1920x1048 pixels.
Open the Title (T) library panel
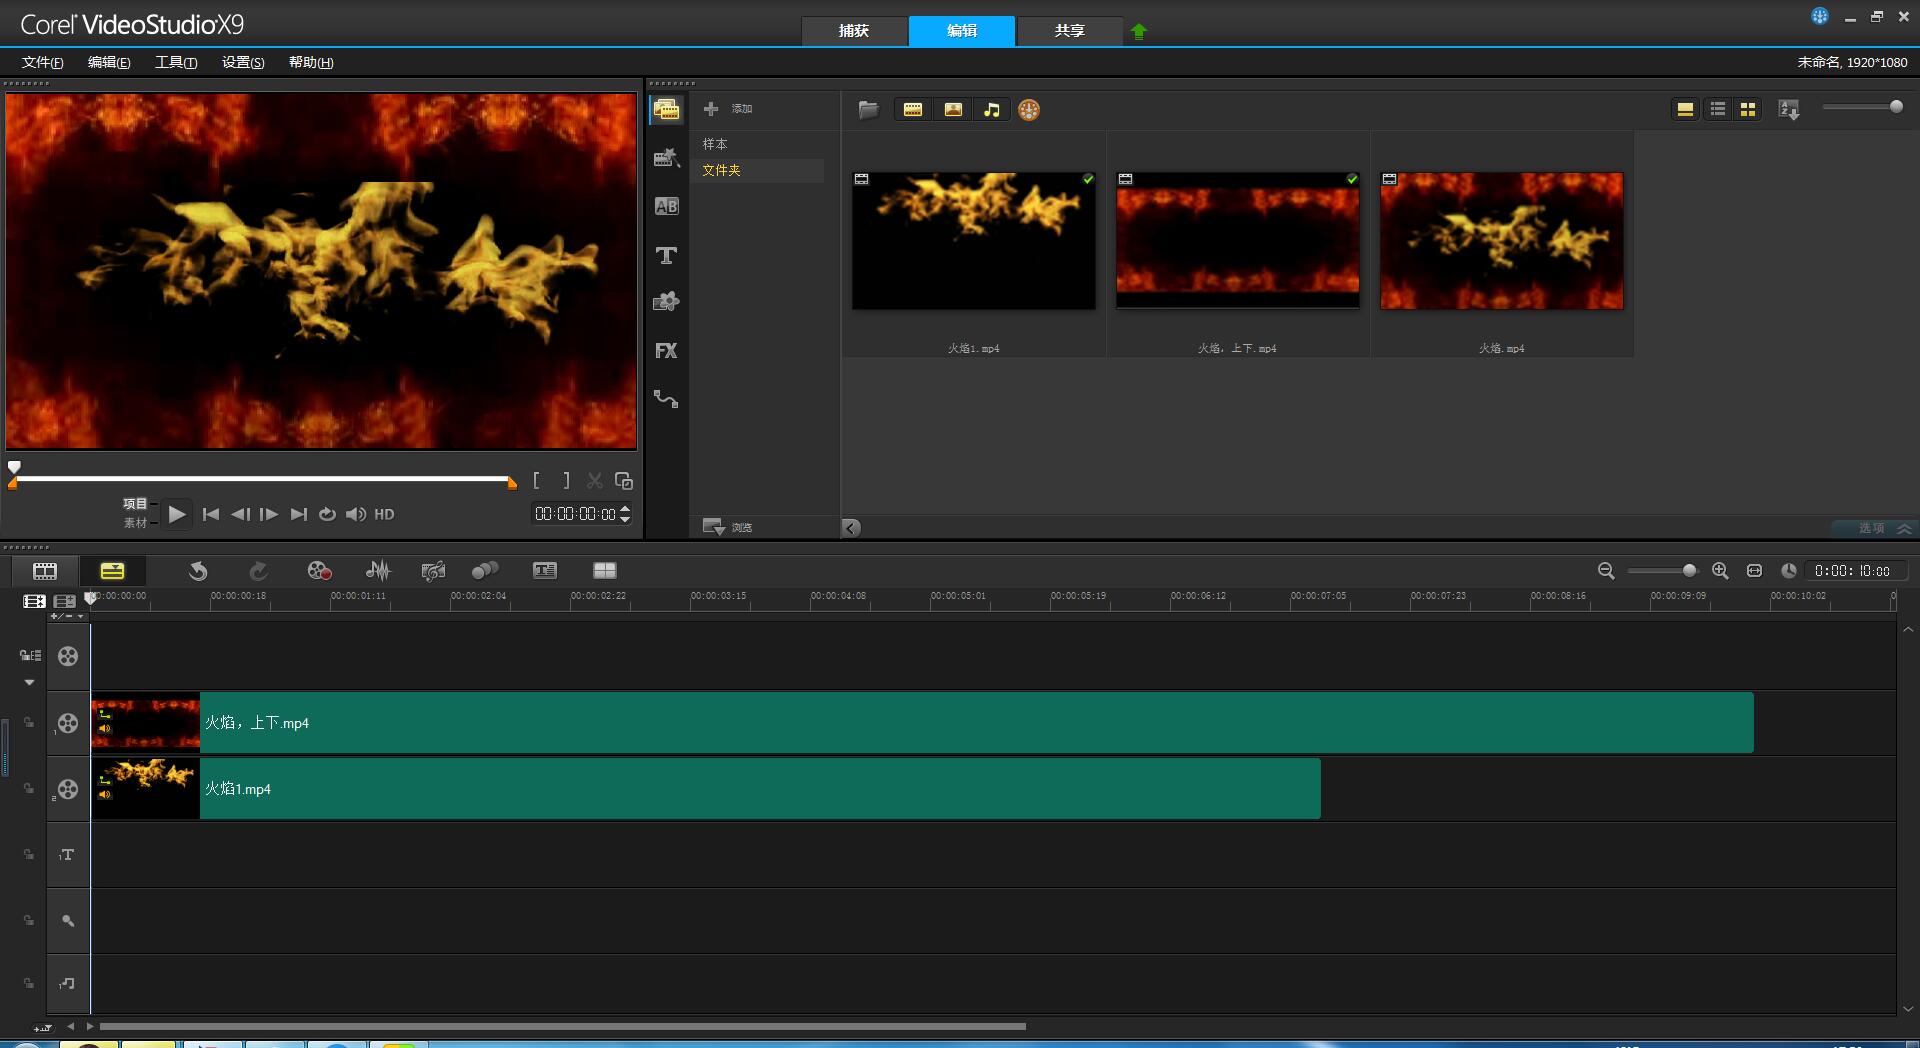[666, 256]
